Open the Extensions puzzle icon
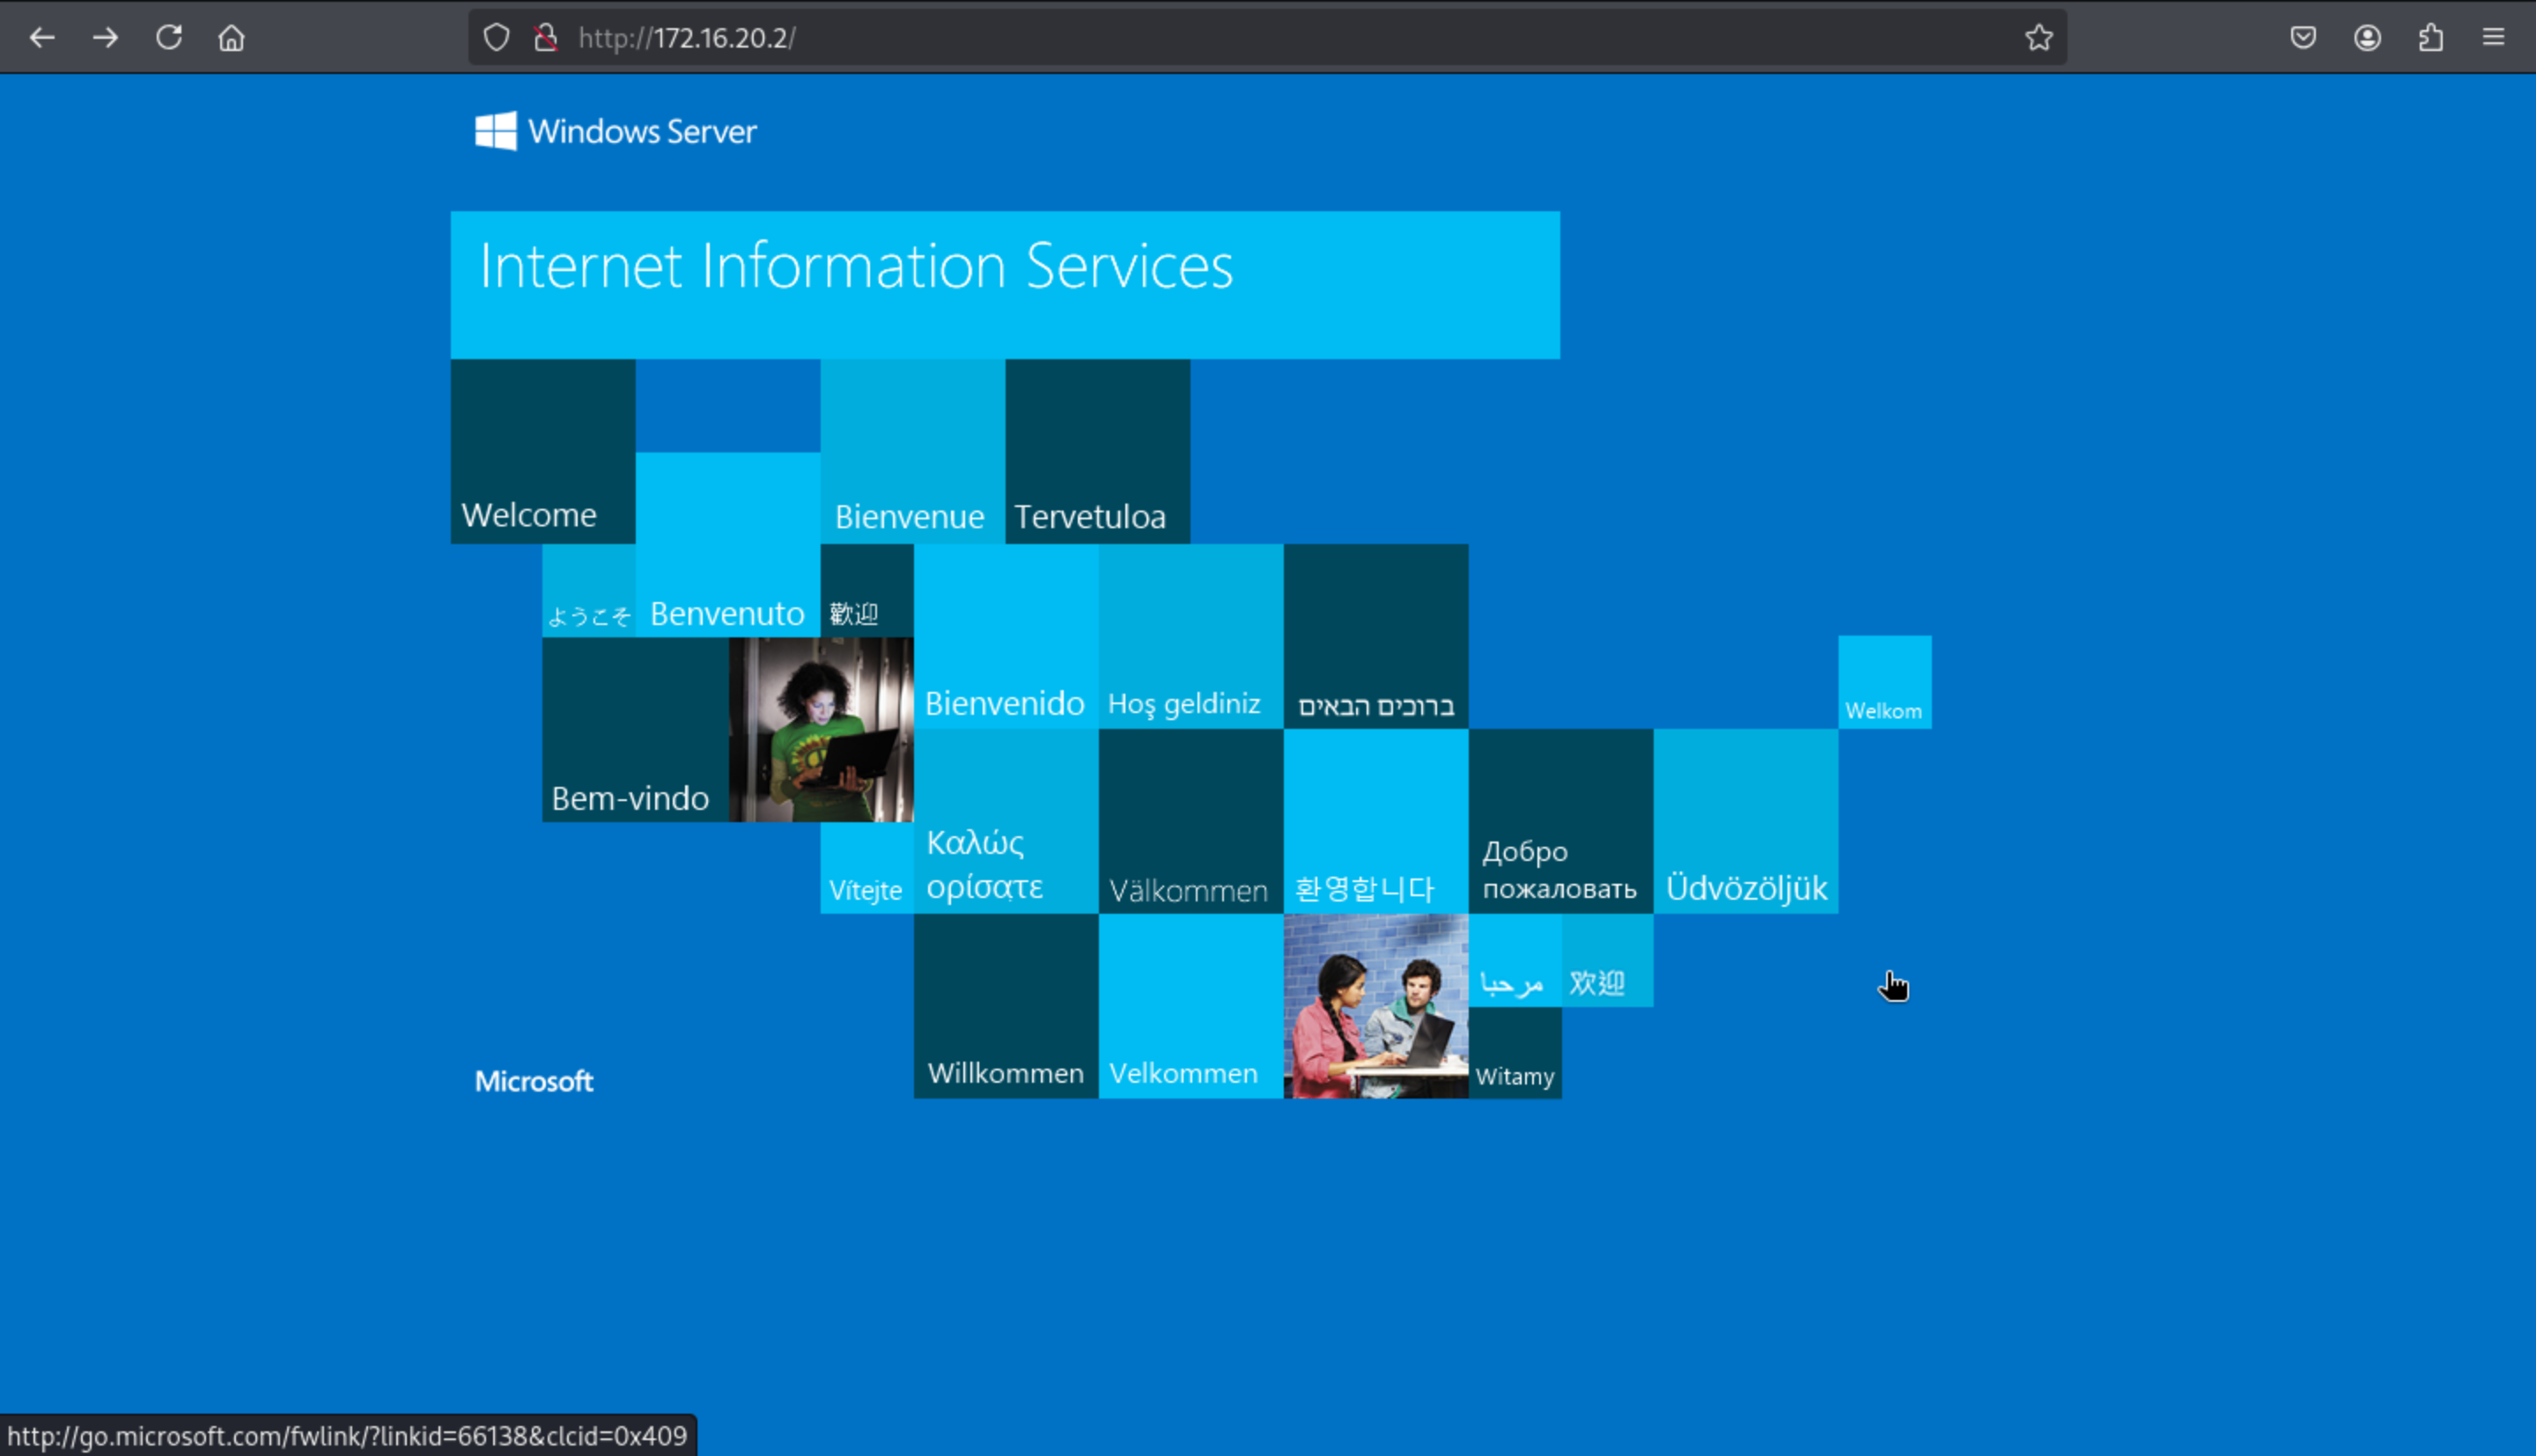The height and width of the screenshot is (1456, 2536). coord(2431,38)
